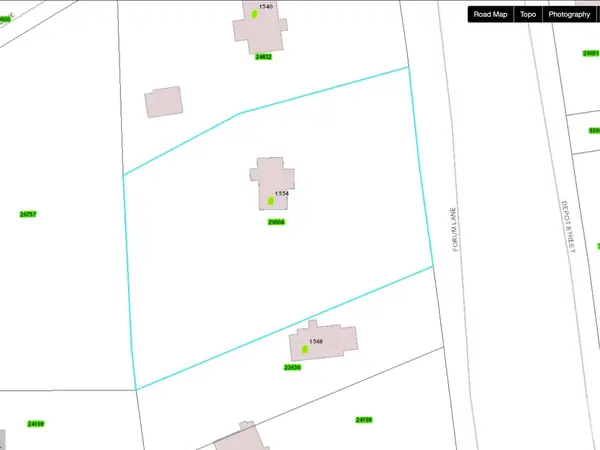Image resolution: width=600 pixels, height=450 pixels.
Task: Click the parcel ID label beneath building 1540
Action: click(x=264, y=57)
